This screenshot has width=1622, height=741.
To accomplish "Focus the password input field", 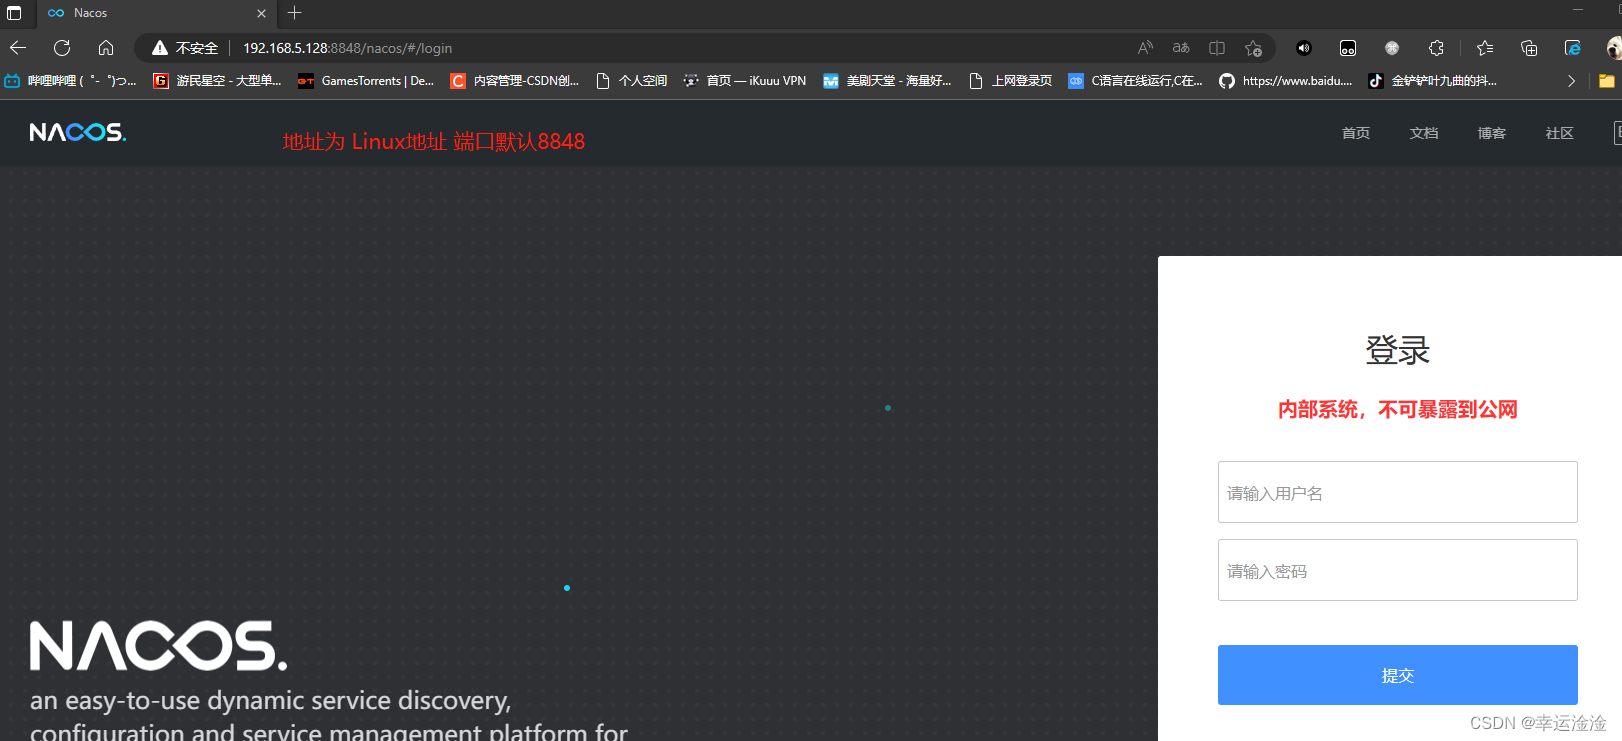I will (x=1397, y=570).
